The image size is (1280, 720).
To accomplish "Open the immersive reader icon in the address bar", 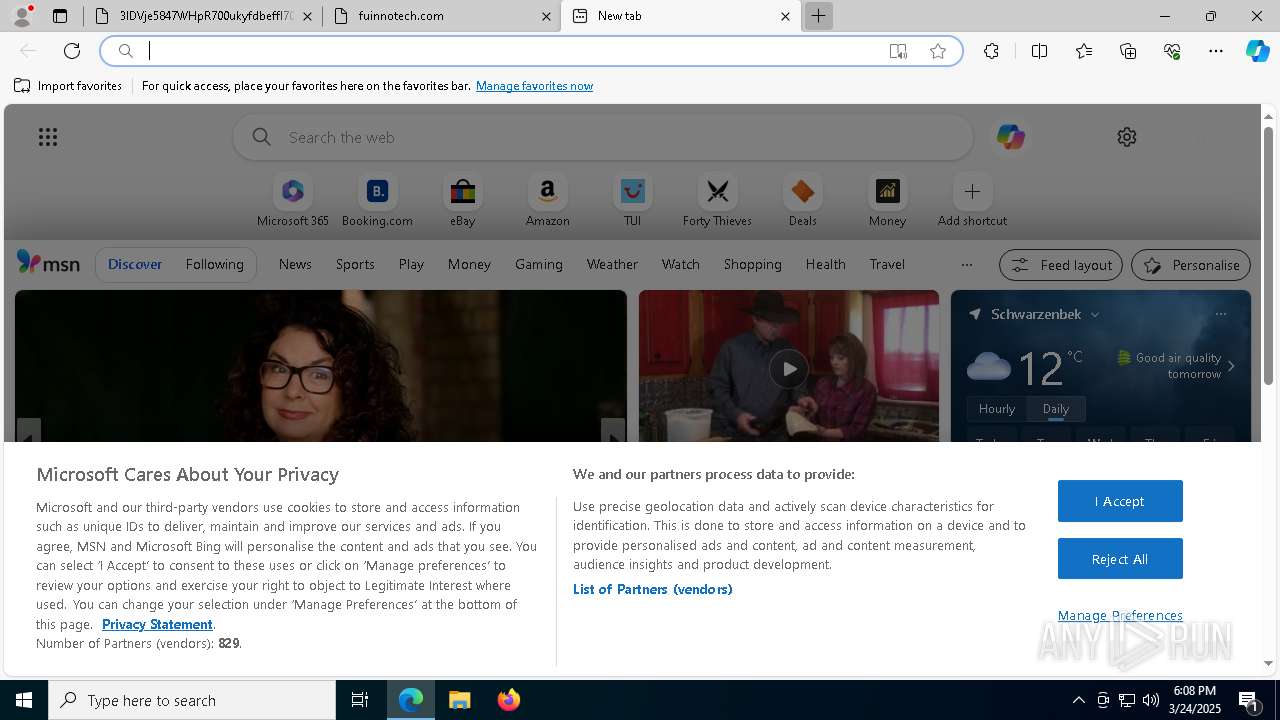I will [x=898, y=51].
